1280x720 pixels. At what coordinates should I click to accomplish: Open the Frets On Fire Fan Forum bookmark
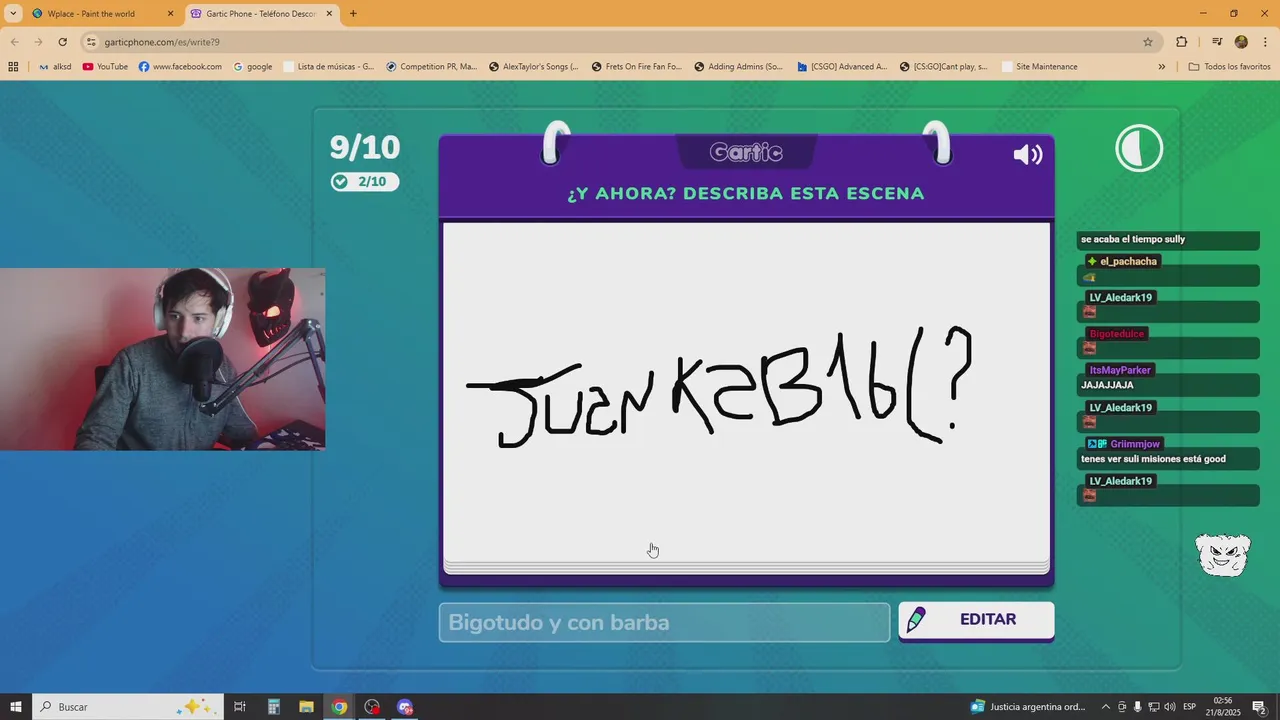[636, 67]
